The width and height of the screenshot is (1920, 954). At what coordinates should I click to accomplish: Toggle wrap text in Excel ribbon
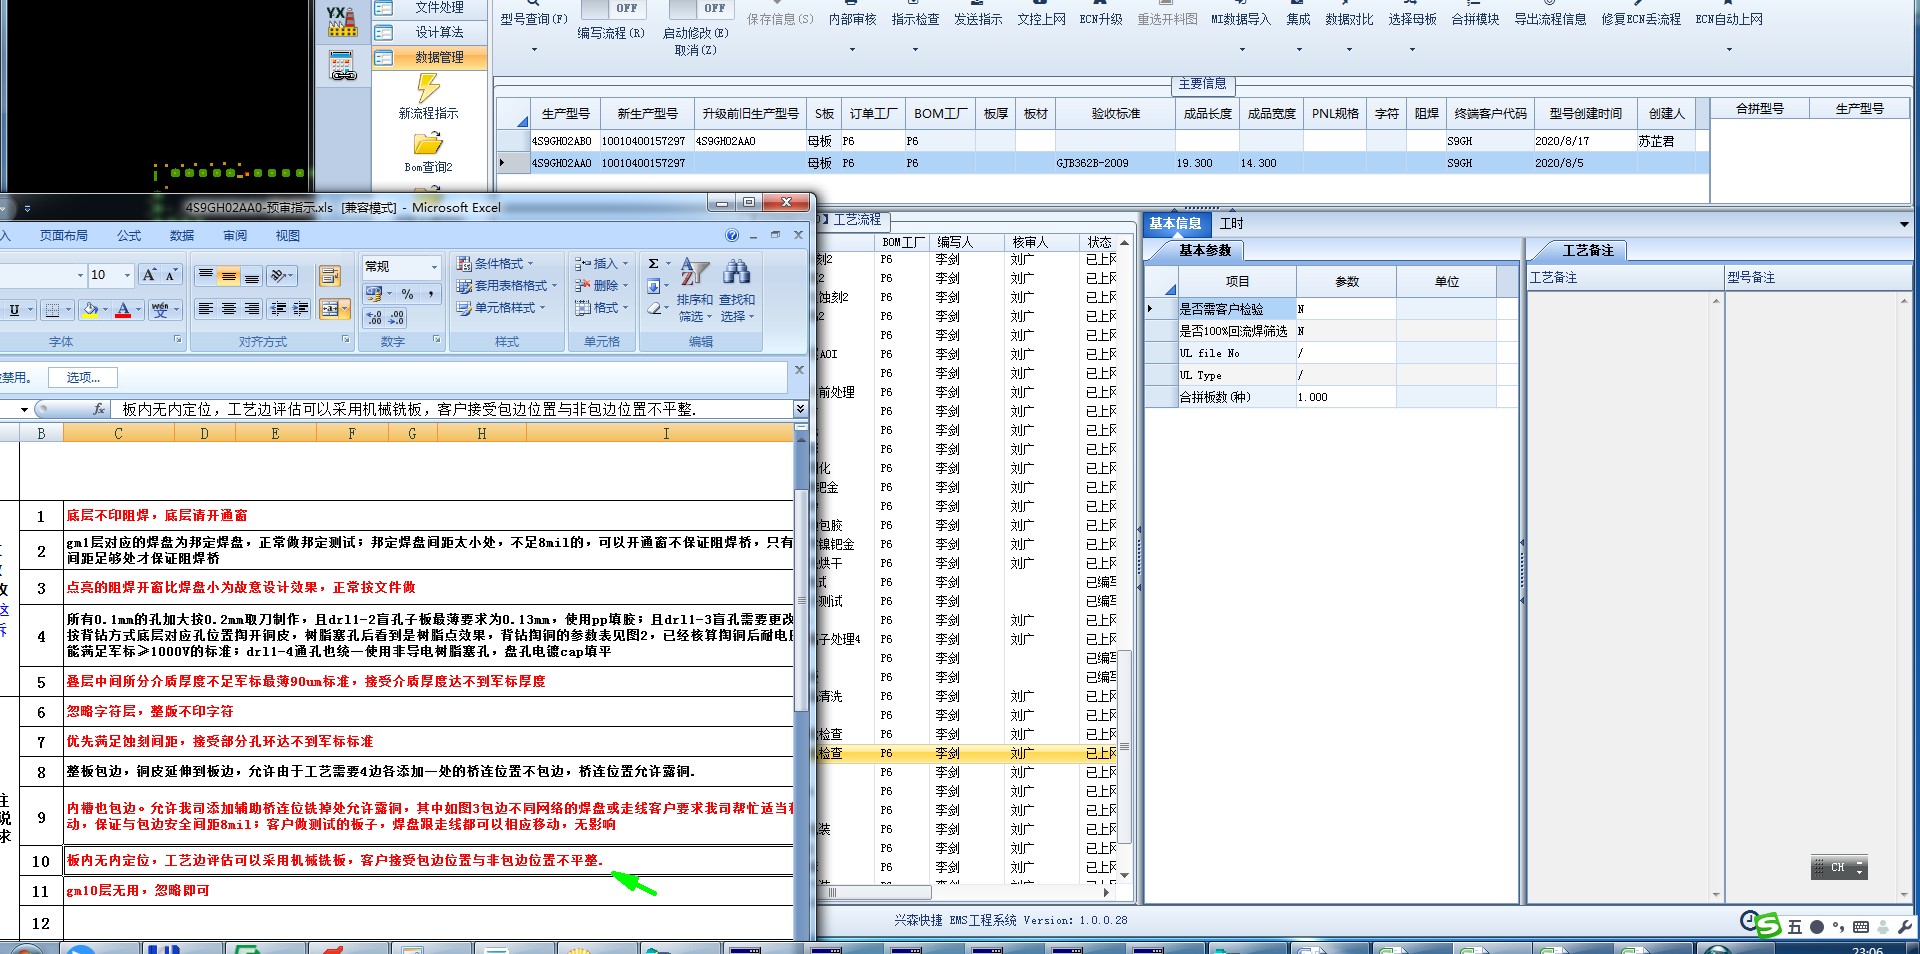[x=330, y=275]
